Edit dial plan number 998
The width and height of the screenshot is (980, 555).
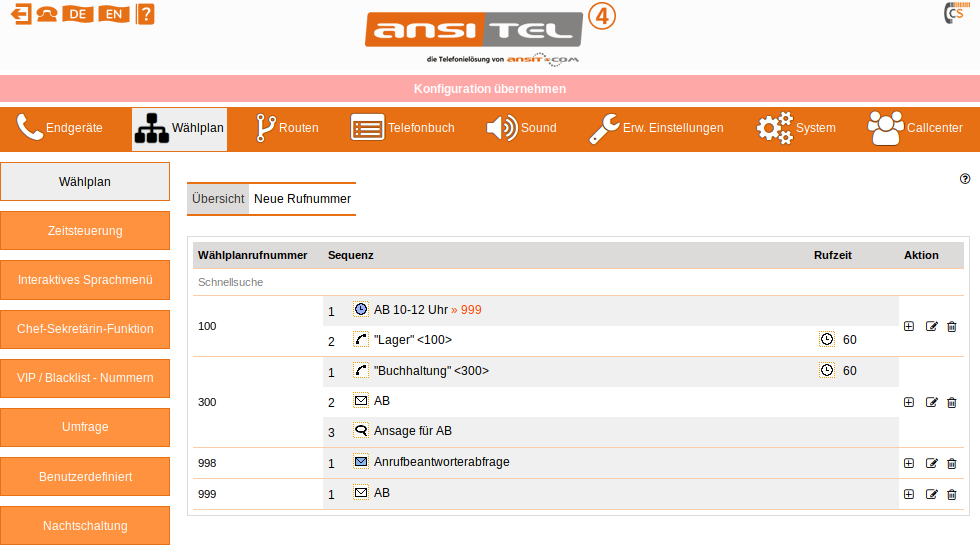click(932, 463)
